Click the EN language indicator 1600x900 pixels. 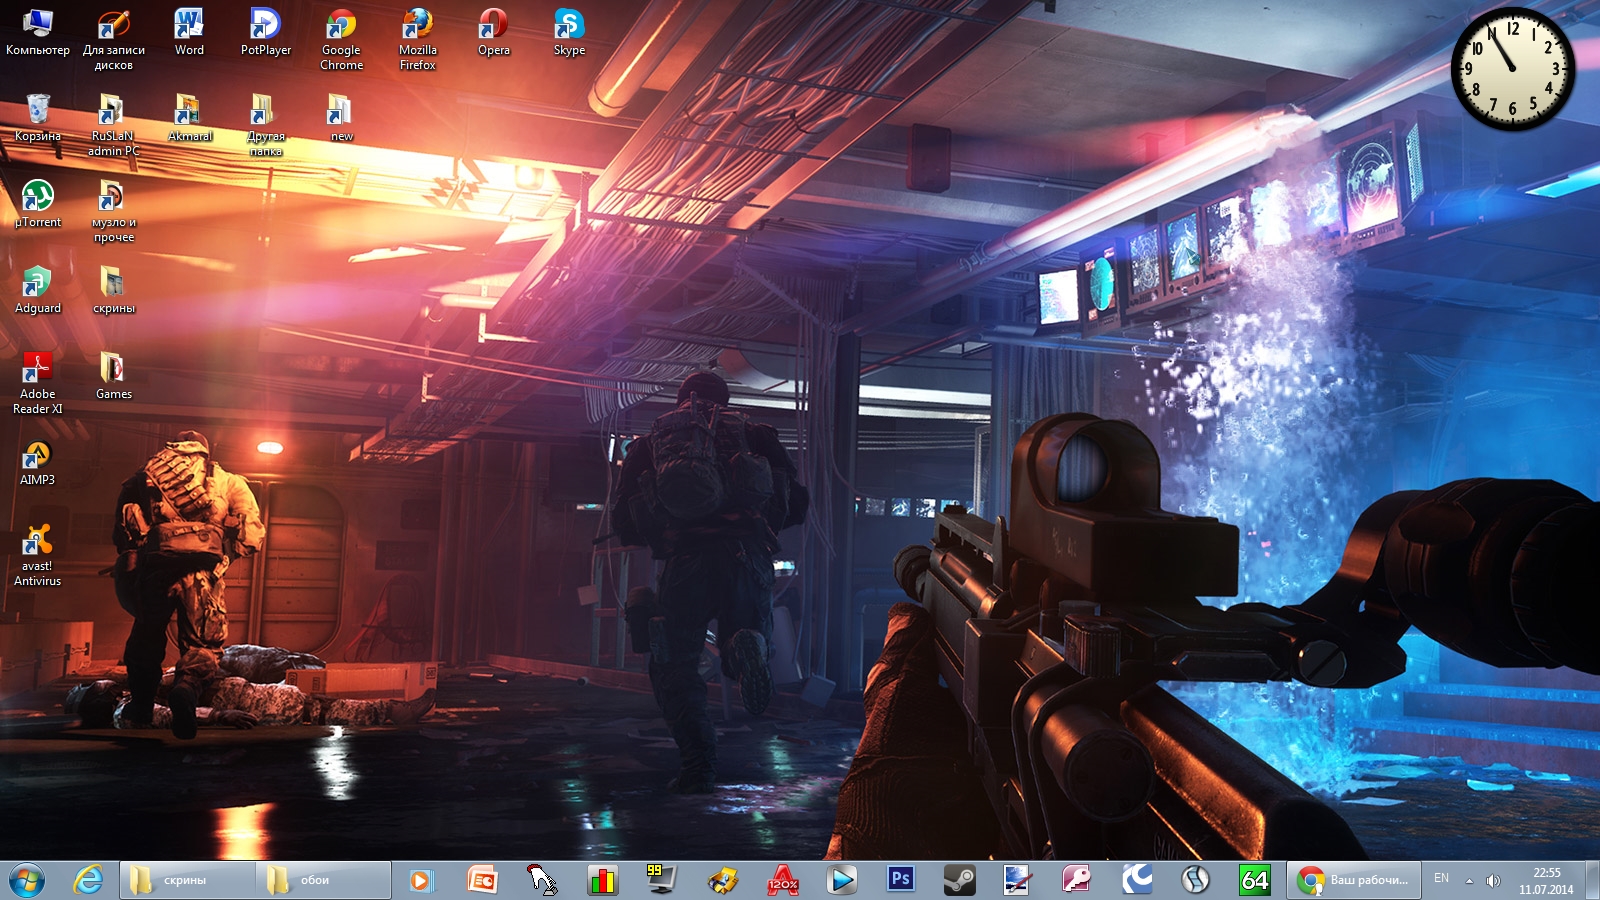pyautogui.click(x=1441, y=878)
